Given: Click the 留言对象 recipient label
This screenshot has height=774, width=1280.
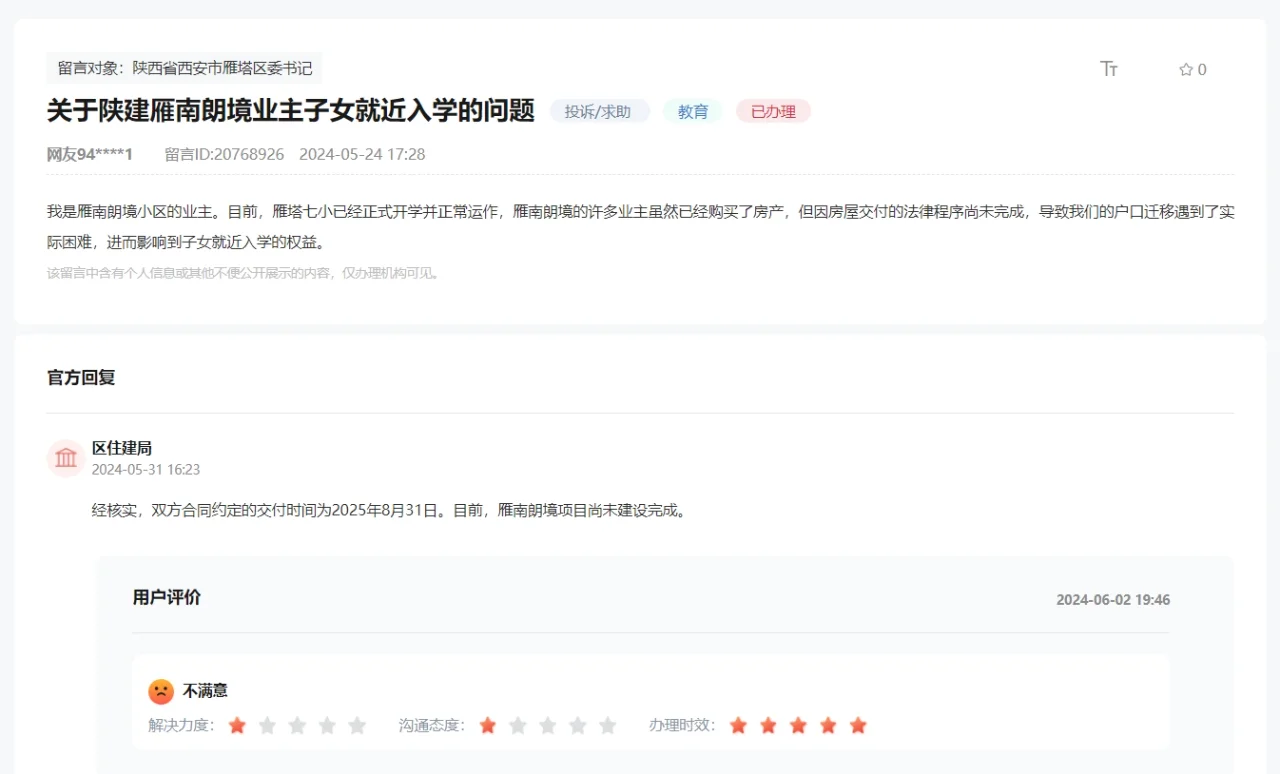Looking at the screenshot, I should pos(185,68).
